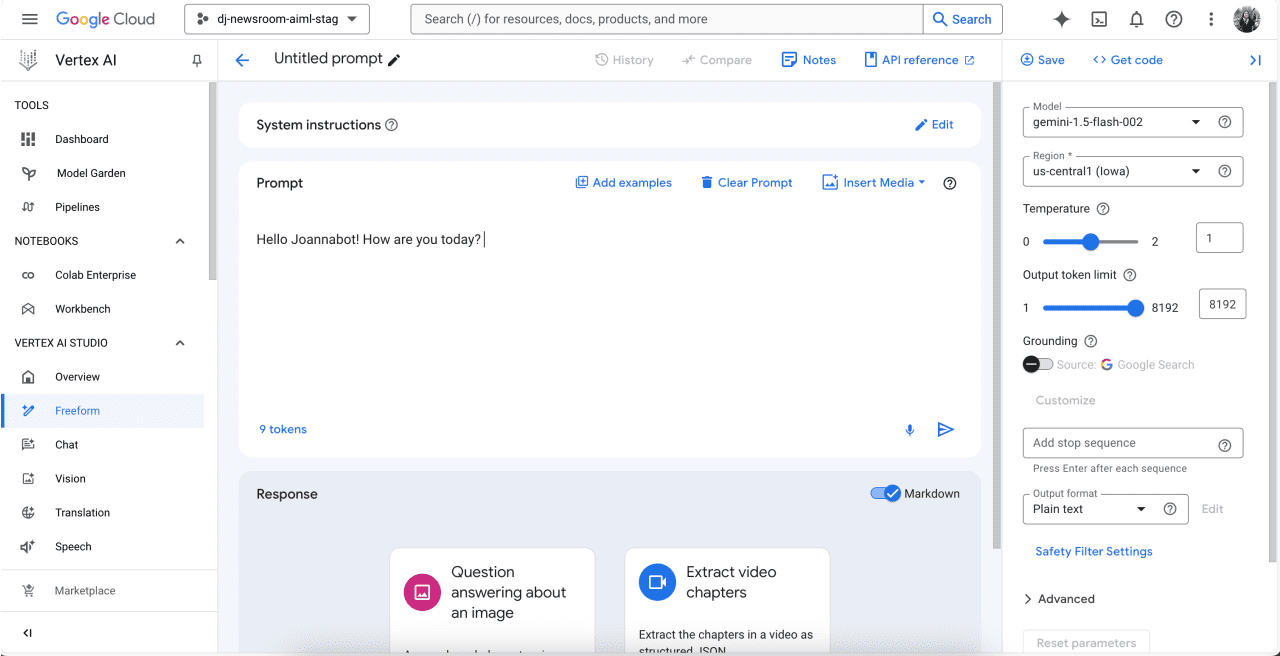
Task: Click Get code
Action: pyautogui.click(x=1128, y=60)
